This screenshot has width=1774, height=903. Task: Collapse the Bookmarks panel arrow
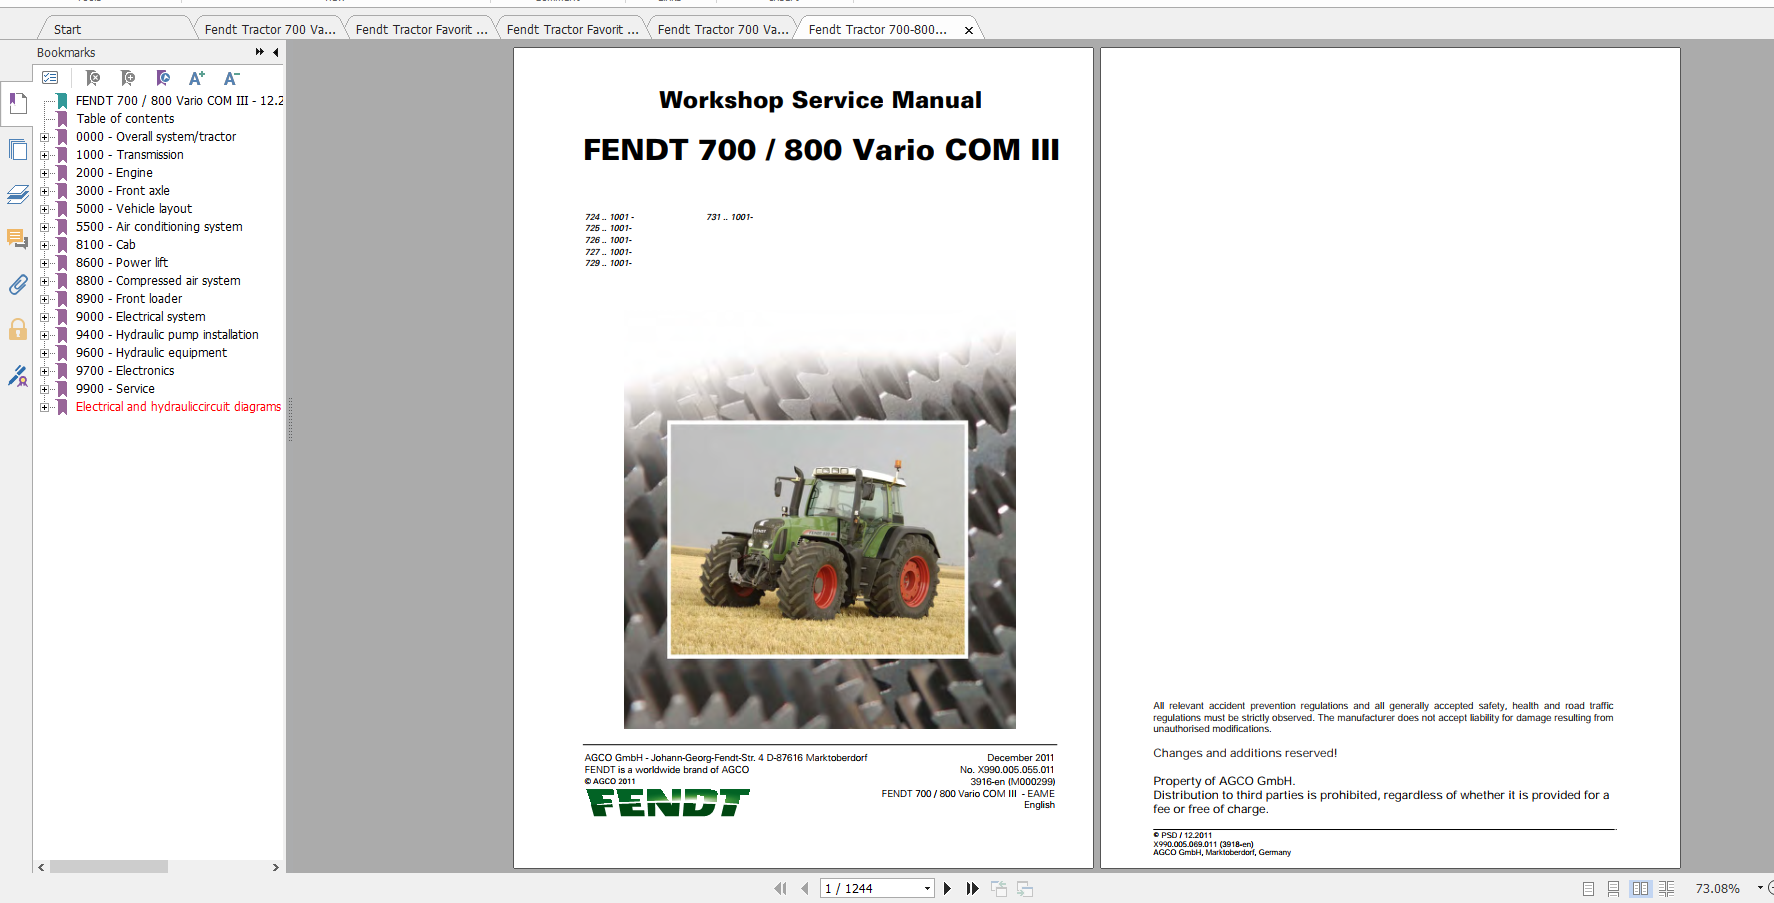(275, 52)
